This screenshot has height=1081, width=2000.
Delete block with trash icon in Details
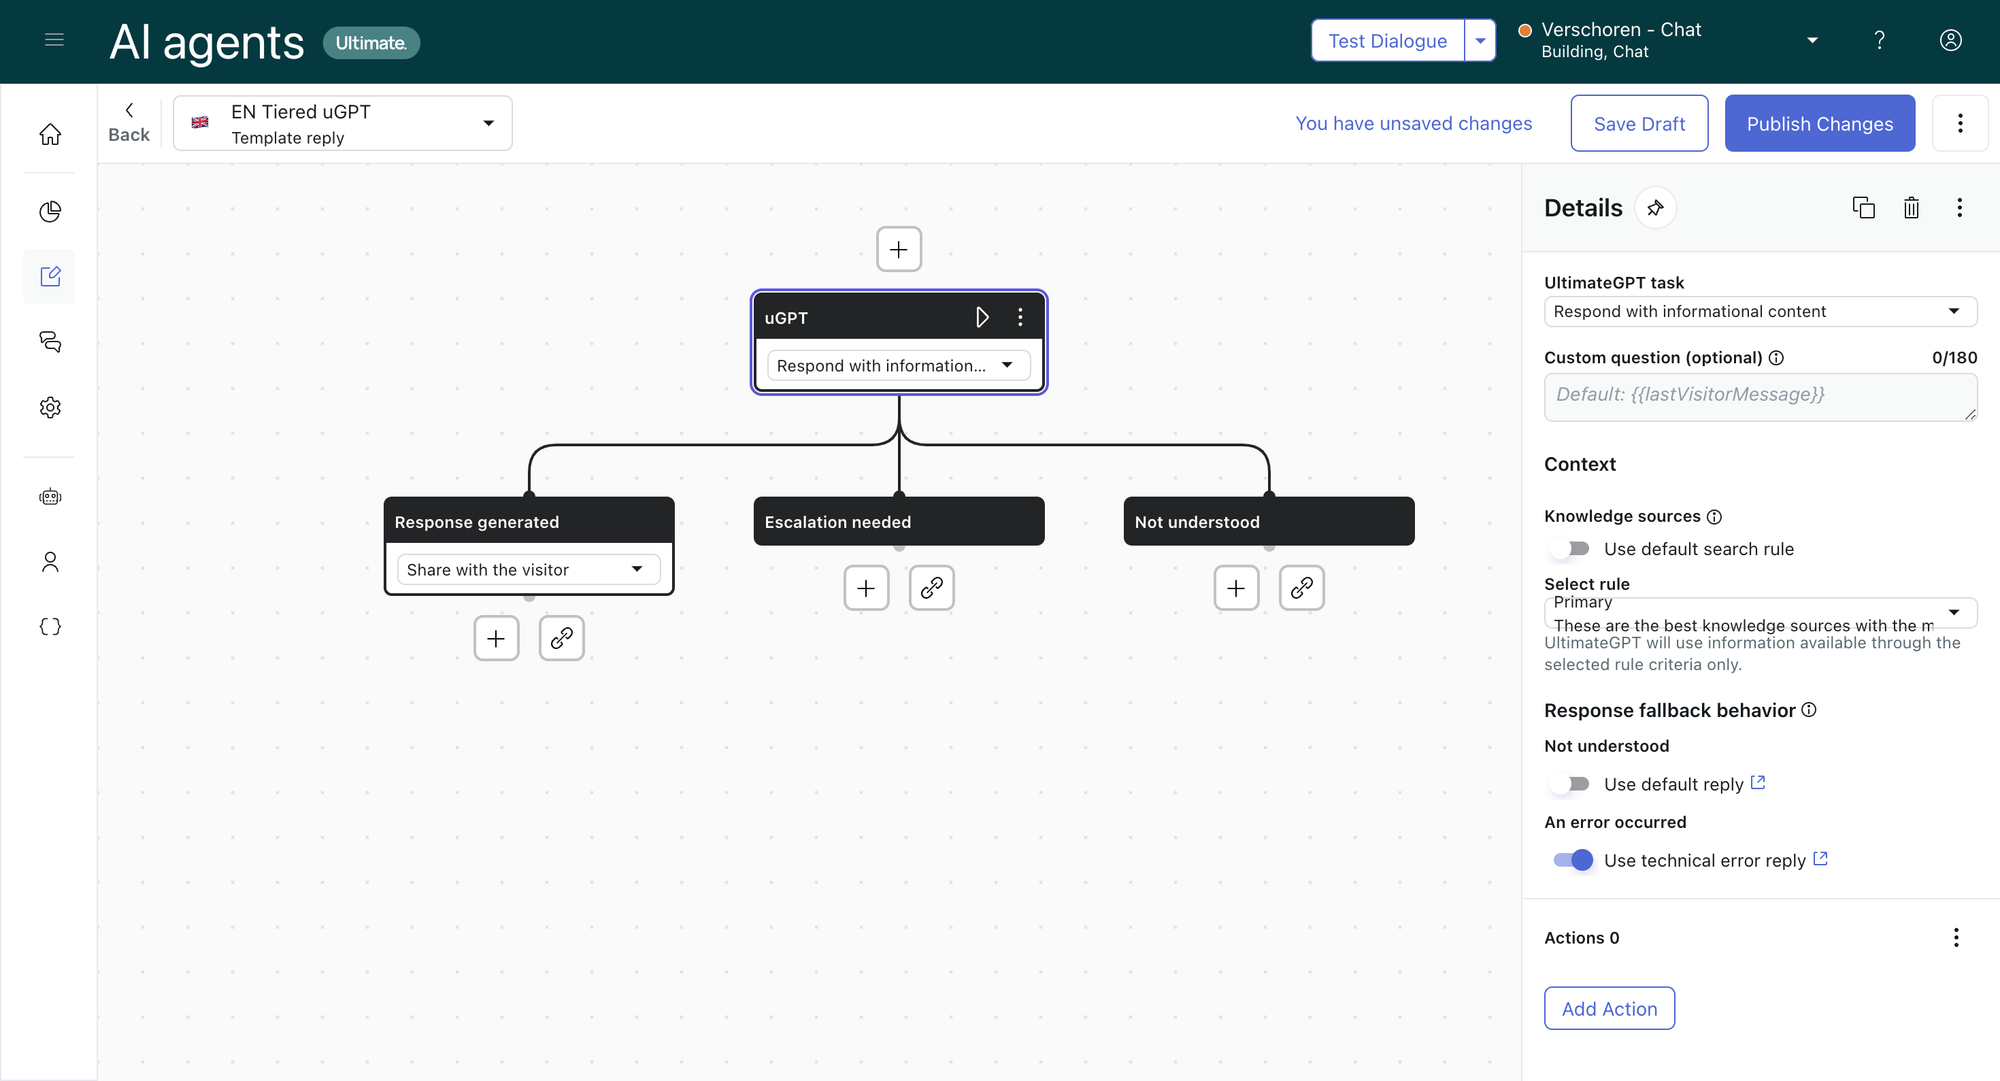(x=1911, y=208)
